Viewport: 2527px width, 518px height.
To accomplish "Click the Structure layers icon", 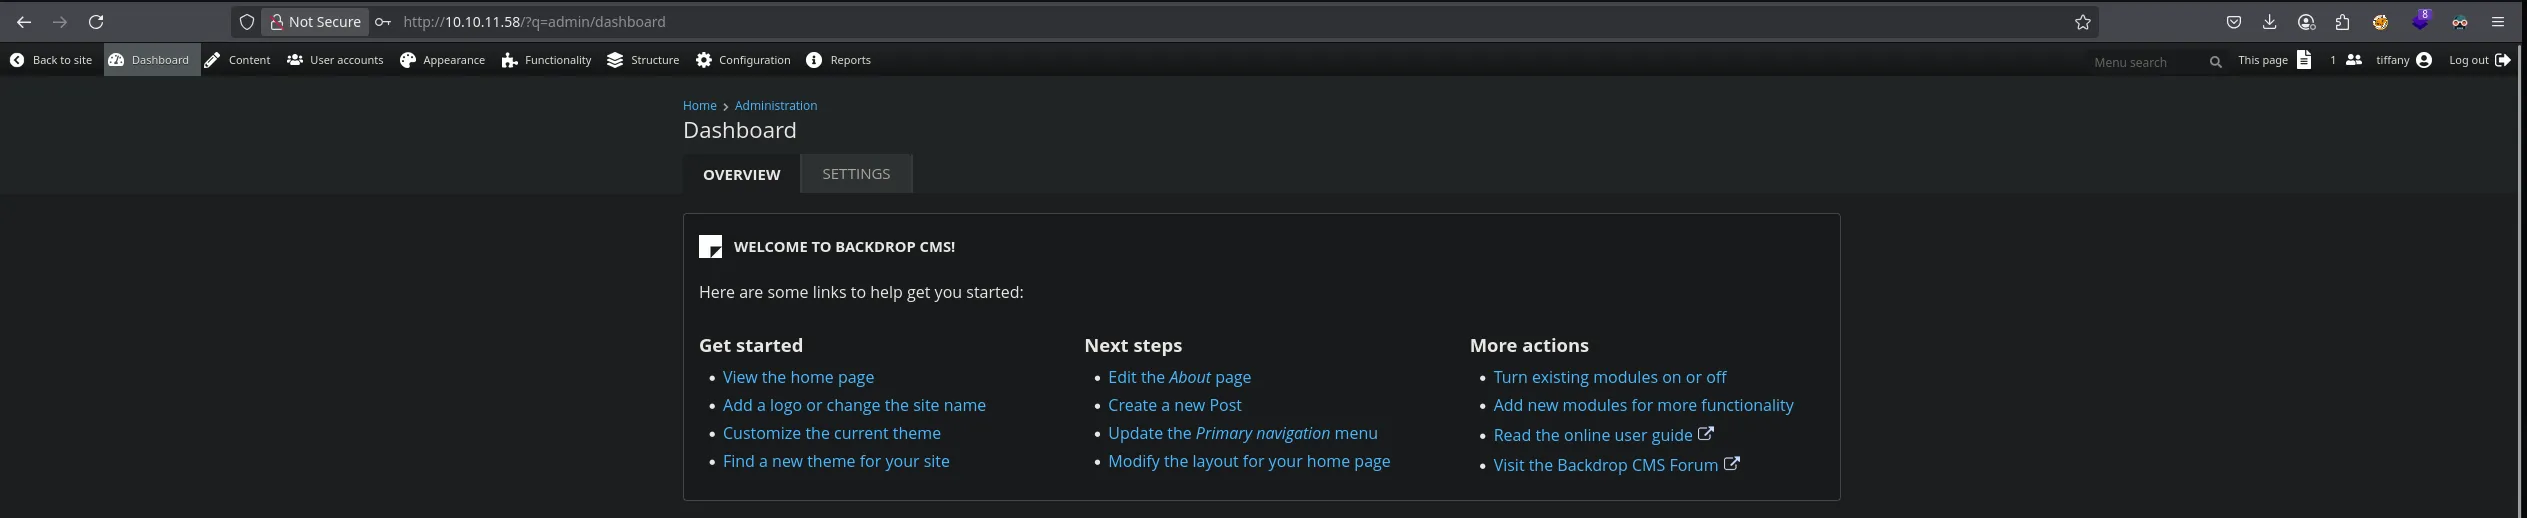I will coord(615,60).
